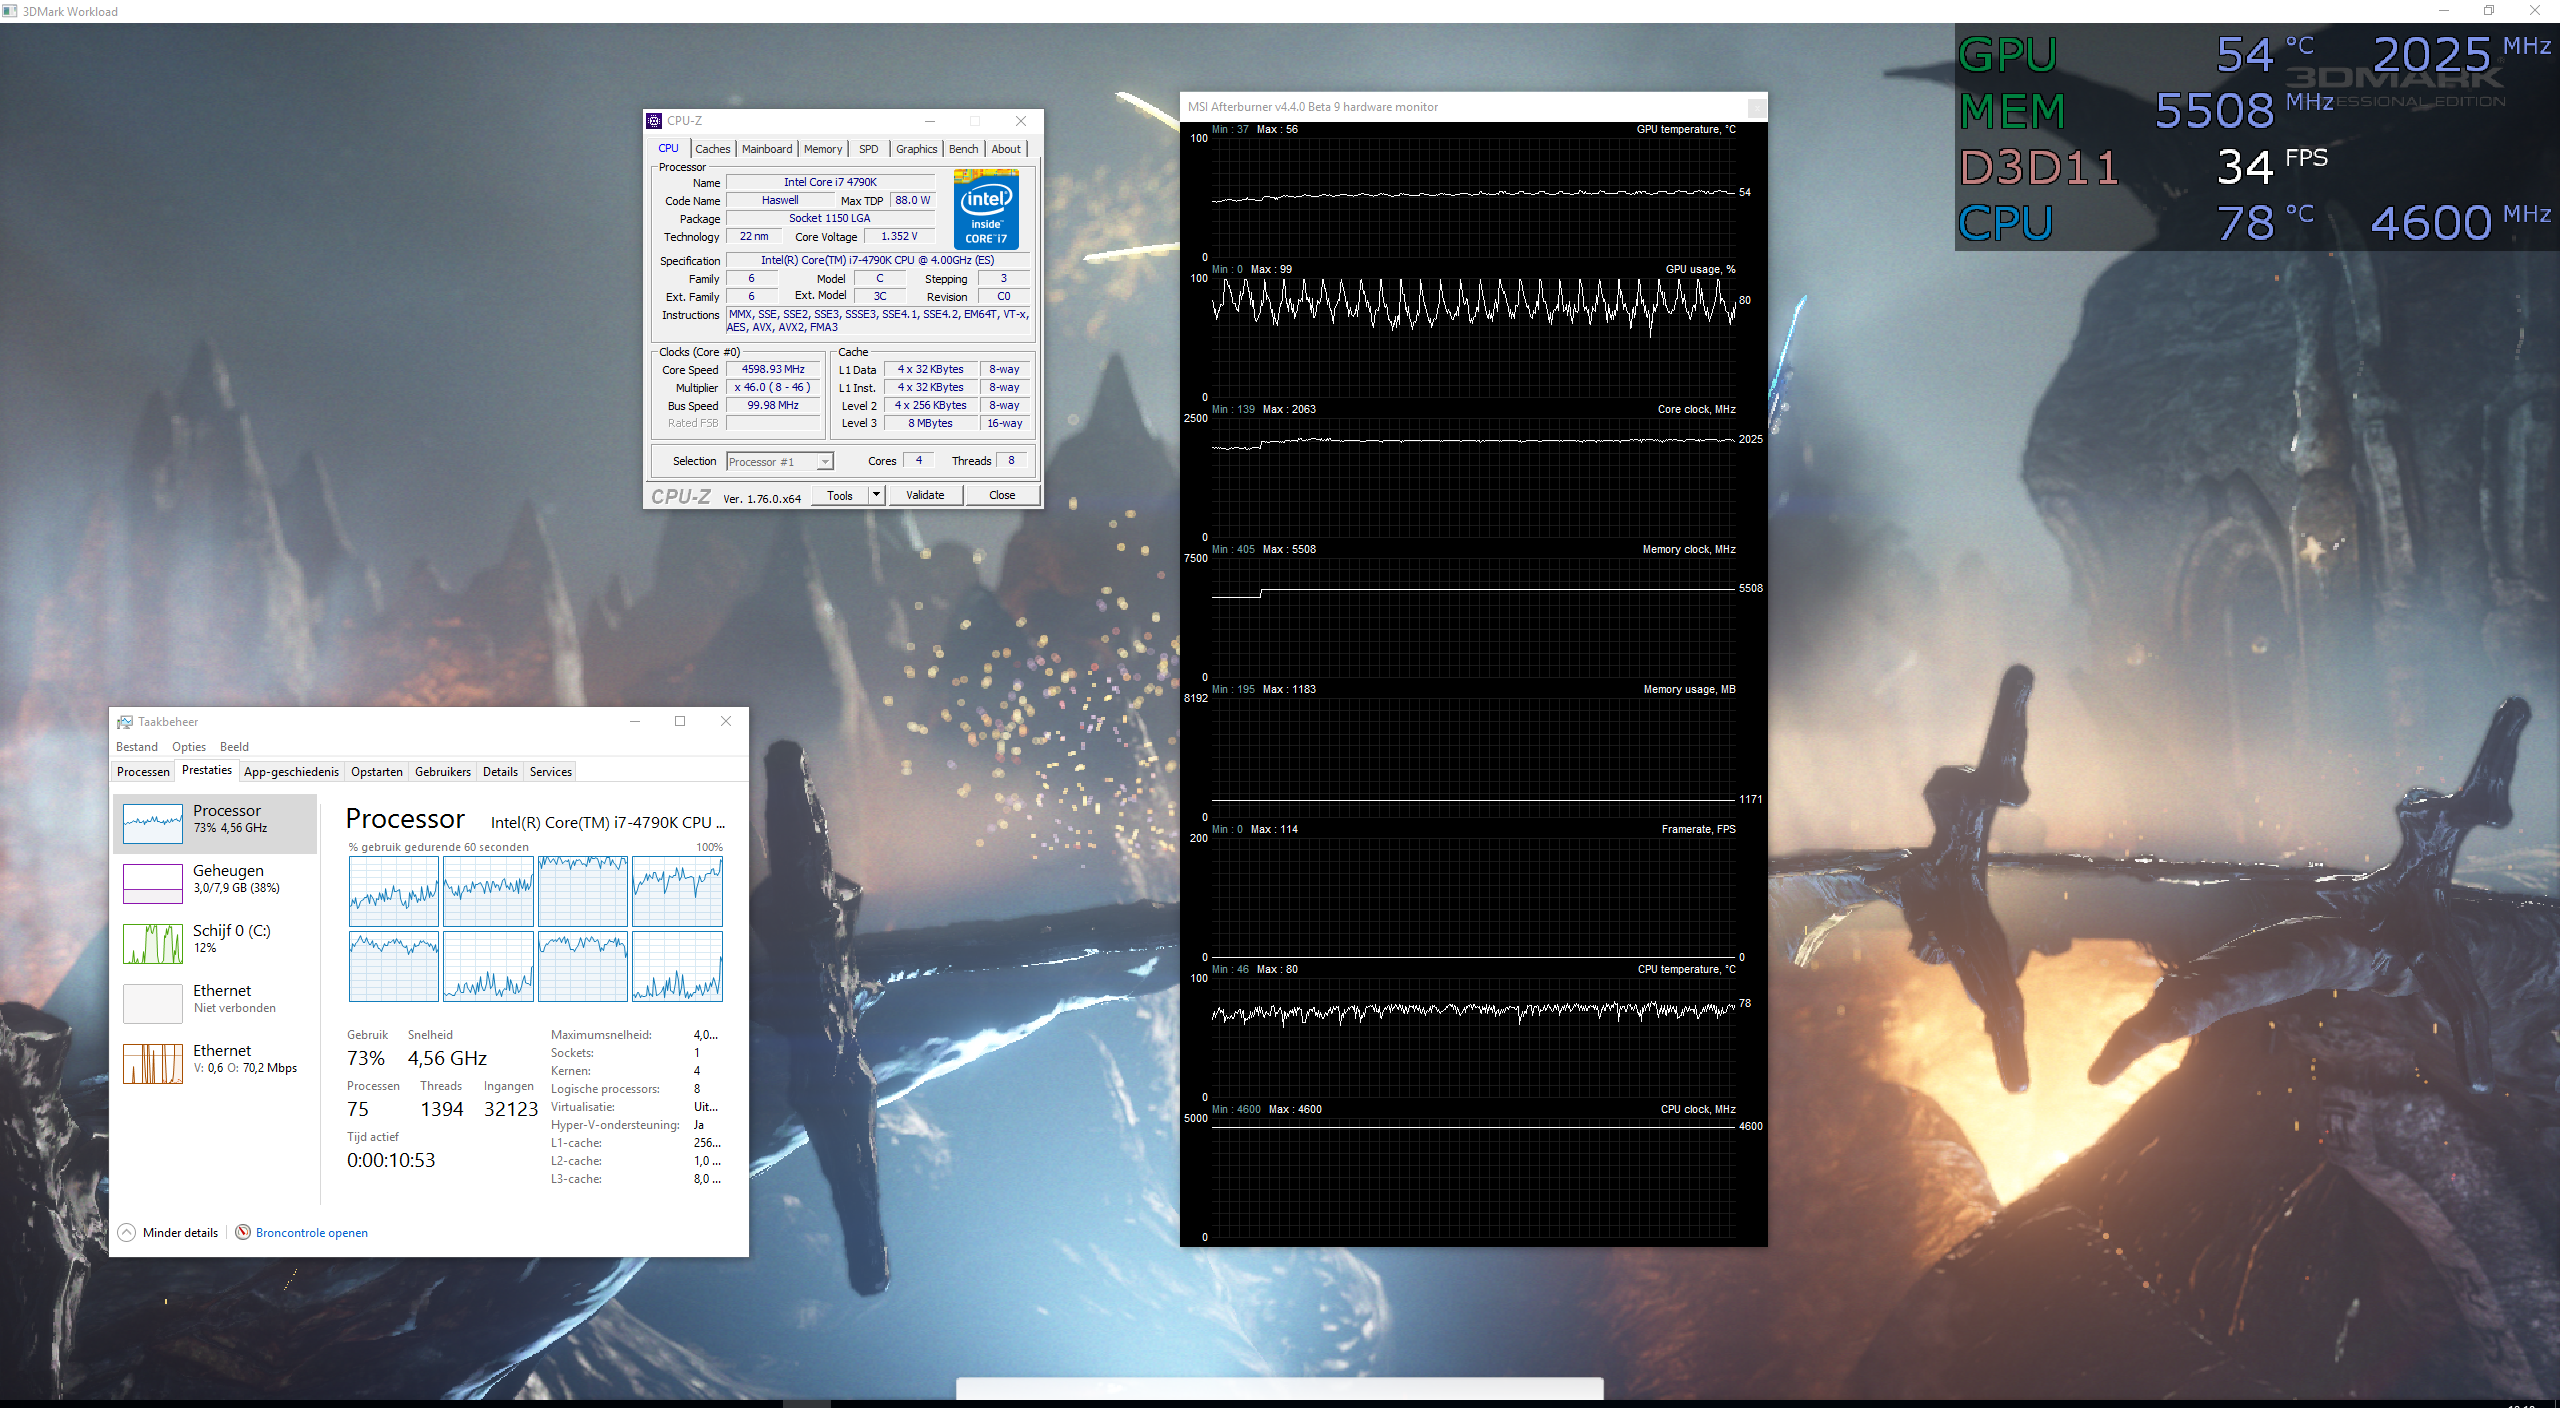The image size is (2560, 1408).
Task: Click the Broncontrole gauge icon
Action: [243, 1232]
